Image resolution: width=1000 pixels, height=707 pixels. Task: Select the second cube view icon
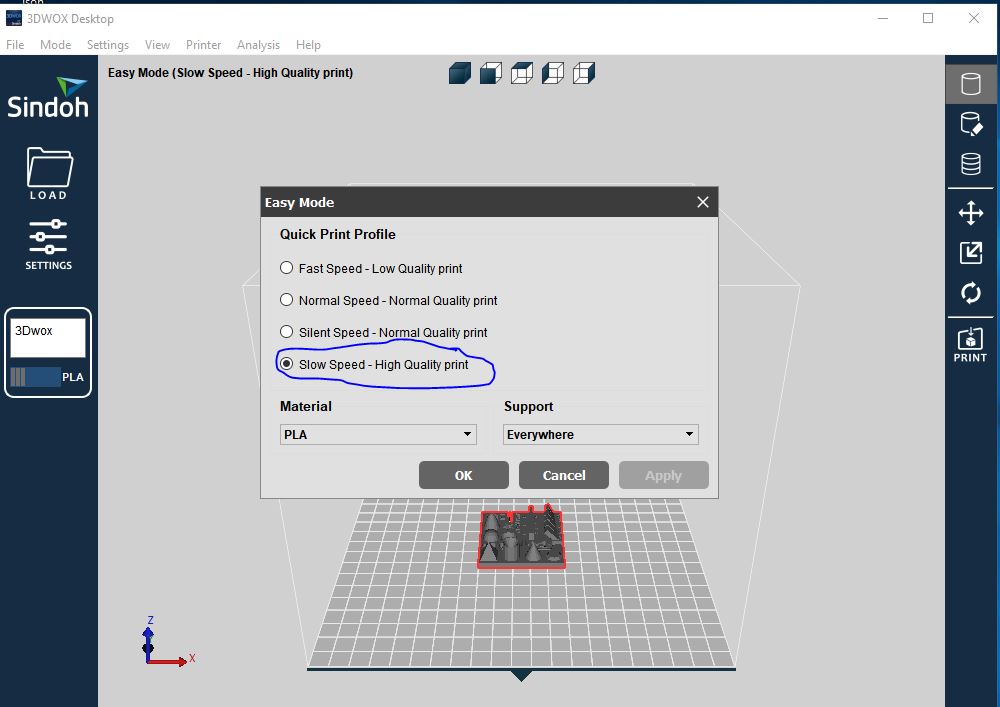click(x=490, y=73)
